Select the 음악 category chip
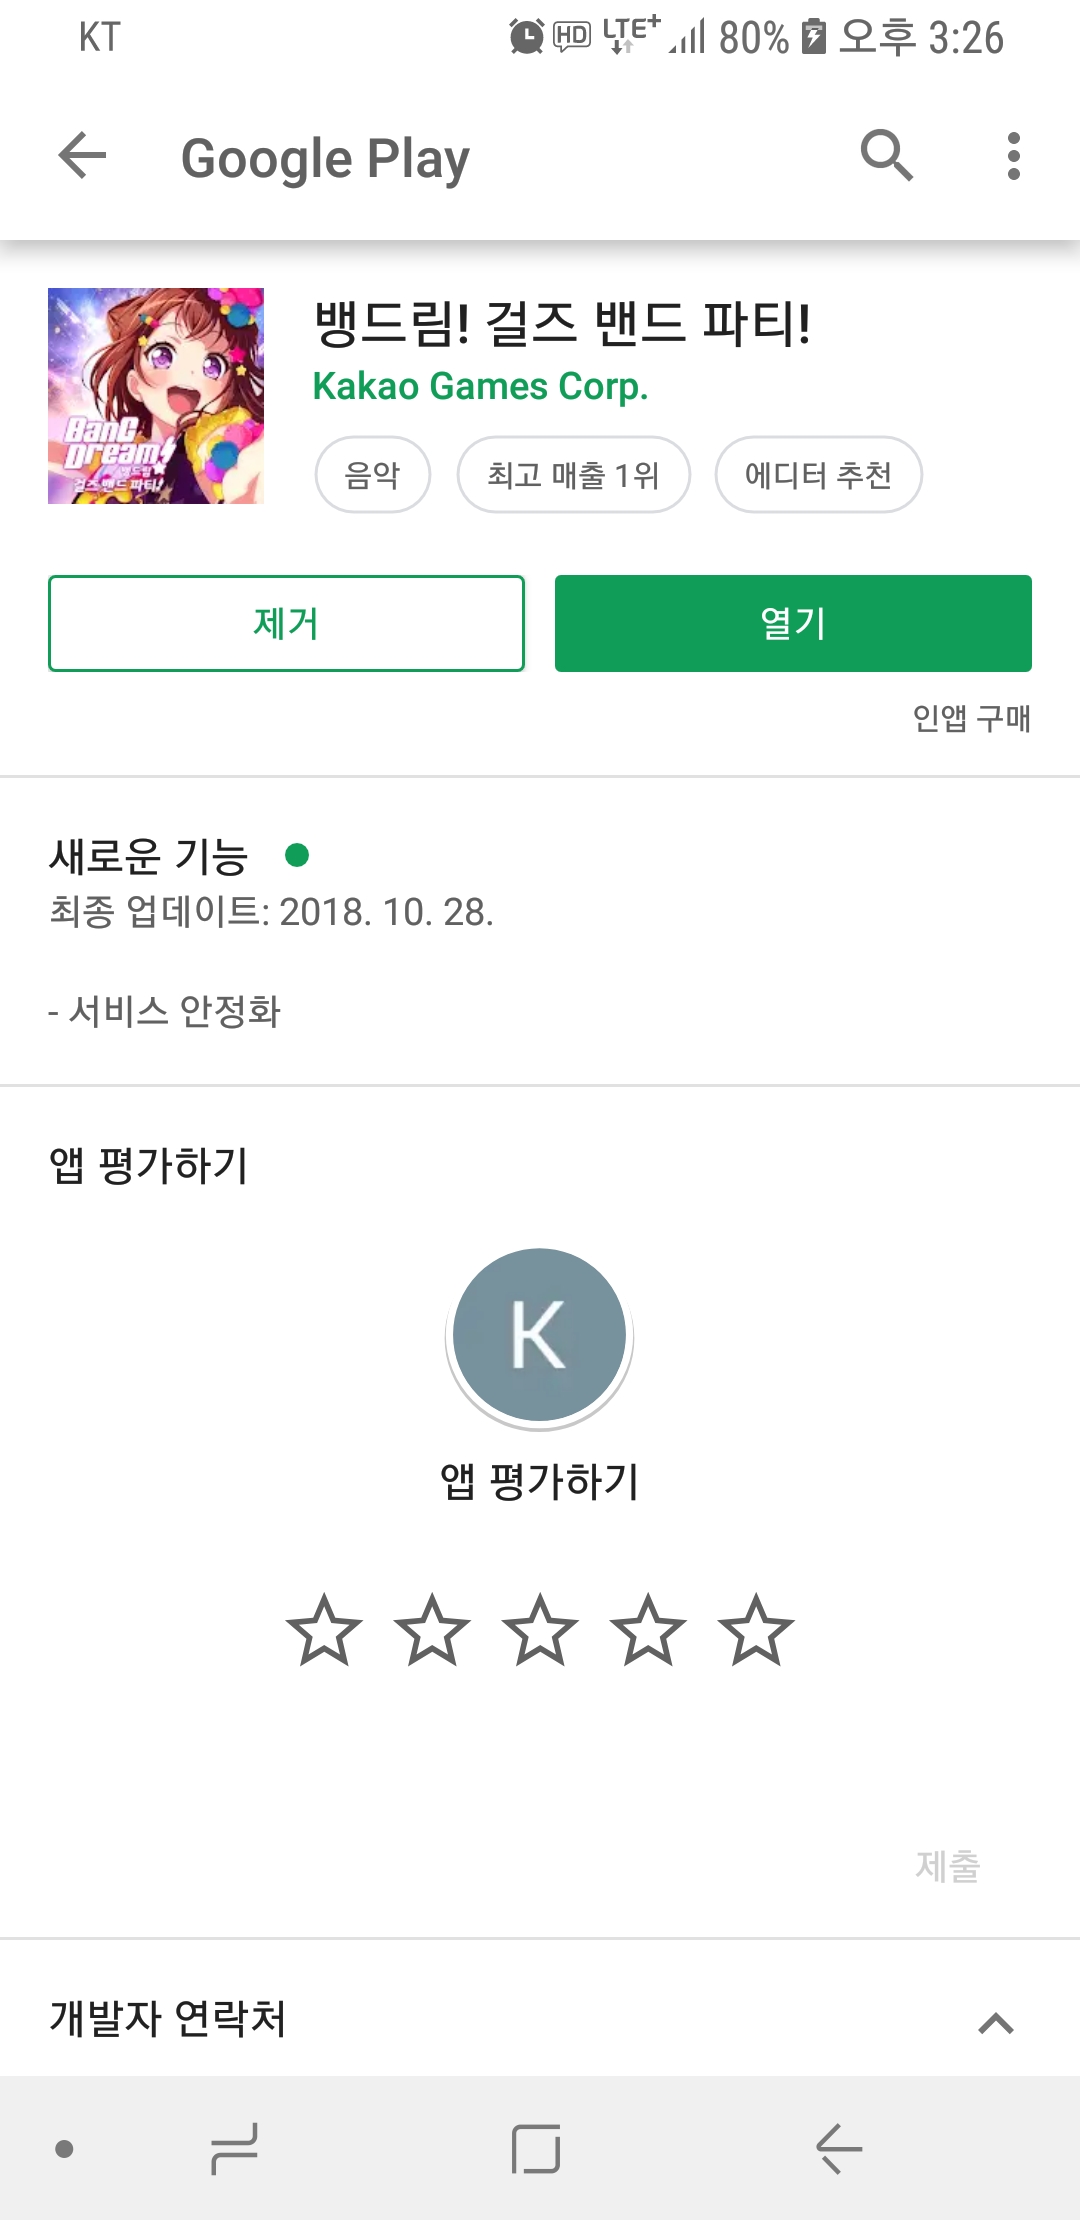The height and width of the screenshot is (2220, 1080). click(372, 475)
